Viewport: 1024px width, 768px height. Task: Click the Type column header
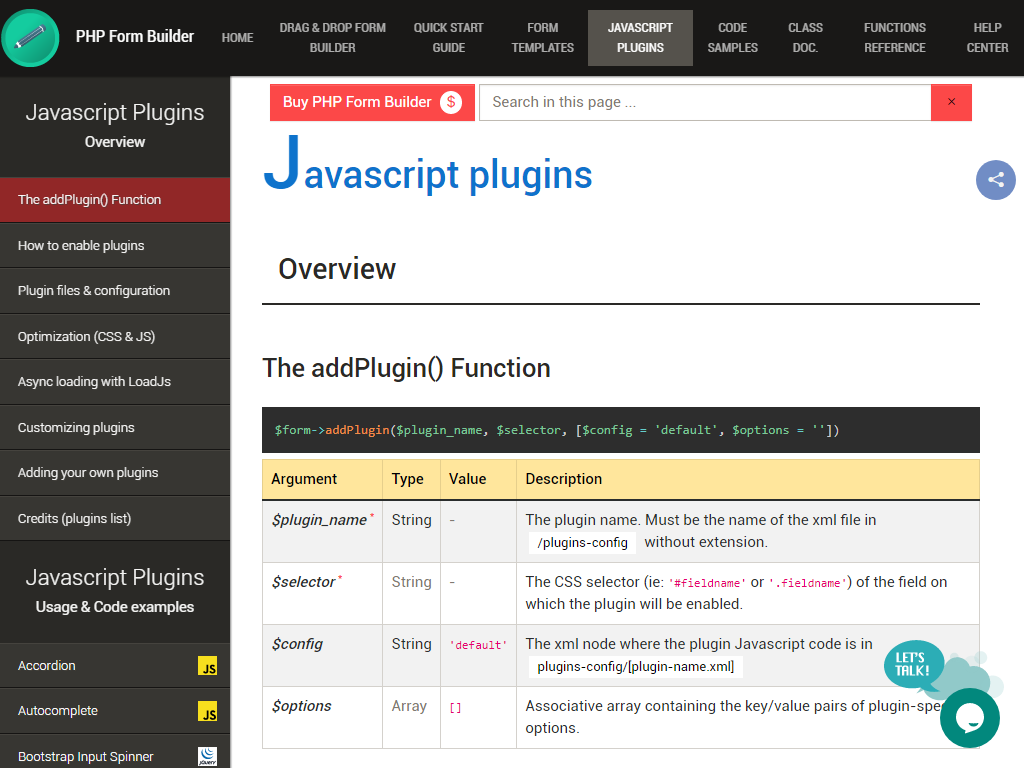411,479
